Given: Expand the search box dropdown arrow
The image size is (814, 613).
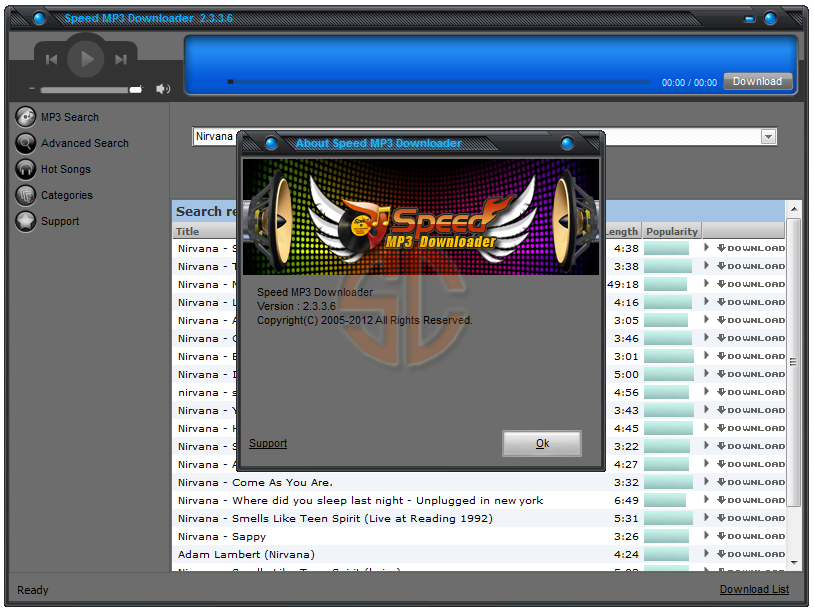Looking at the screenshot, I should 768,137.
